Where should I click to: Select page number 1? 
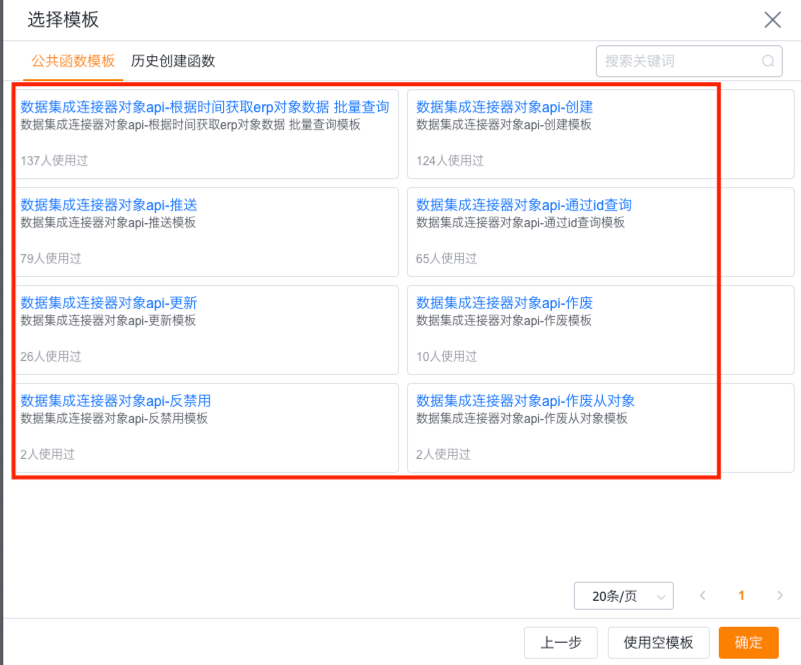(741, 596)
